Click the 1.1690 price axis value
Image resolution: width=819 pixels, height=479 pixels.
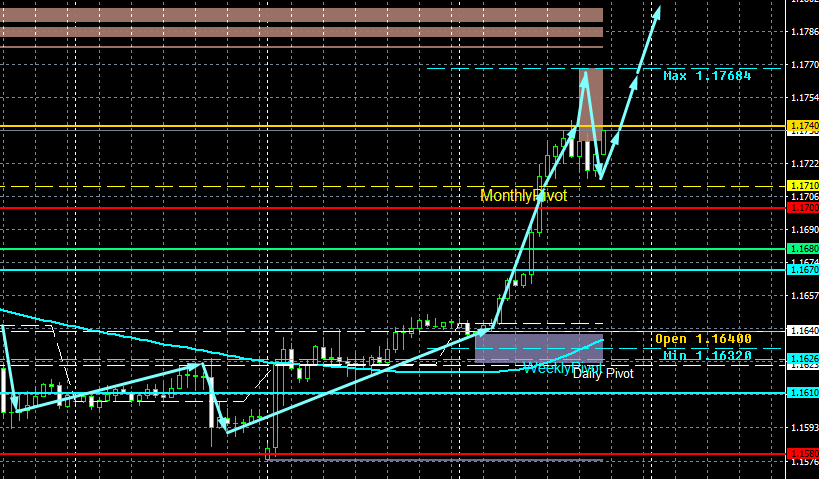pyautogui.click(x=805, y=230)
